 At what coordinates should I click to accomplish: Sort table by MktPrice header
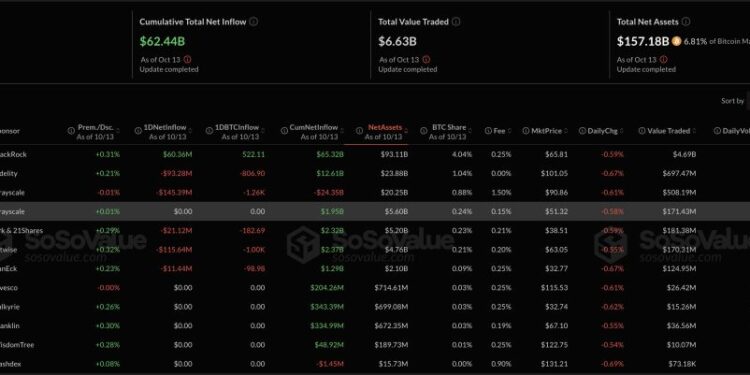point(547,131)
